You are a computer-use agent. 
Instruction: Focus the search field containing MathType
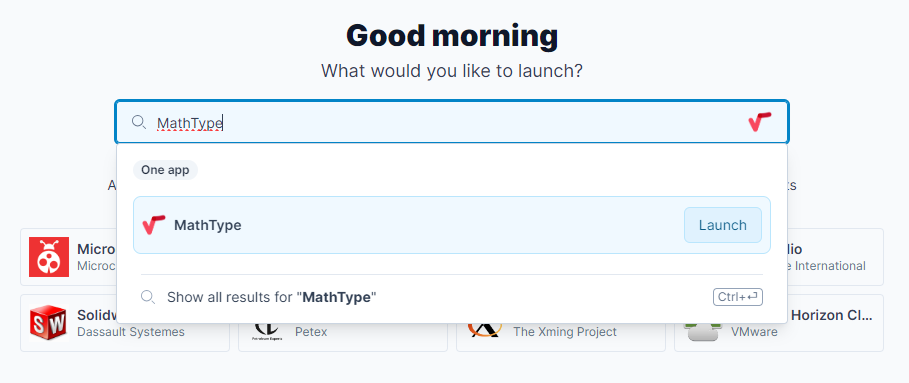click(452, 122)
